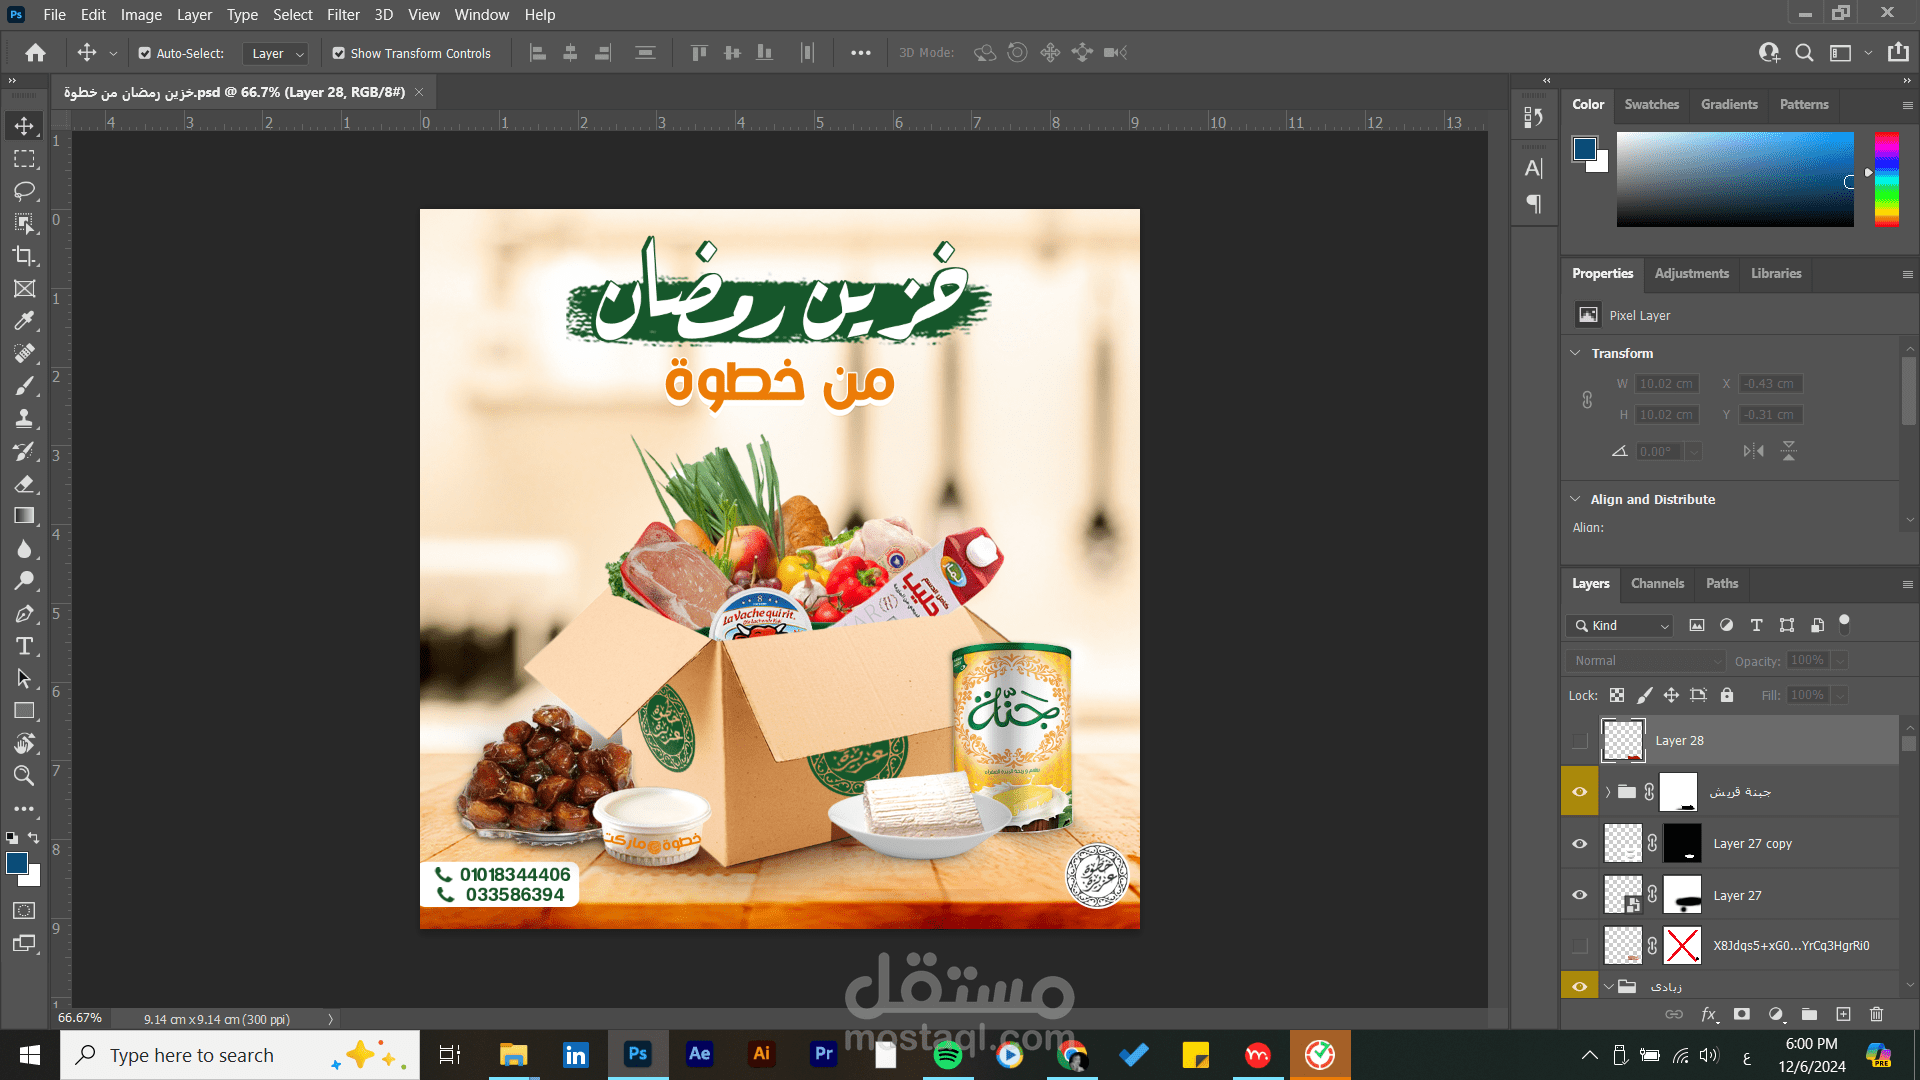Open the Kind filter dropdown in Layers
This screenshot has width=1920, height=1080.
pyautogui.click(x=1620, y=625)
